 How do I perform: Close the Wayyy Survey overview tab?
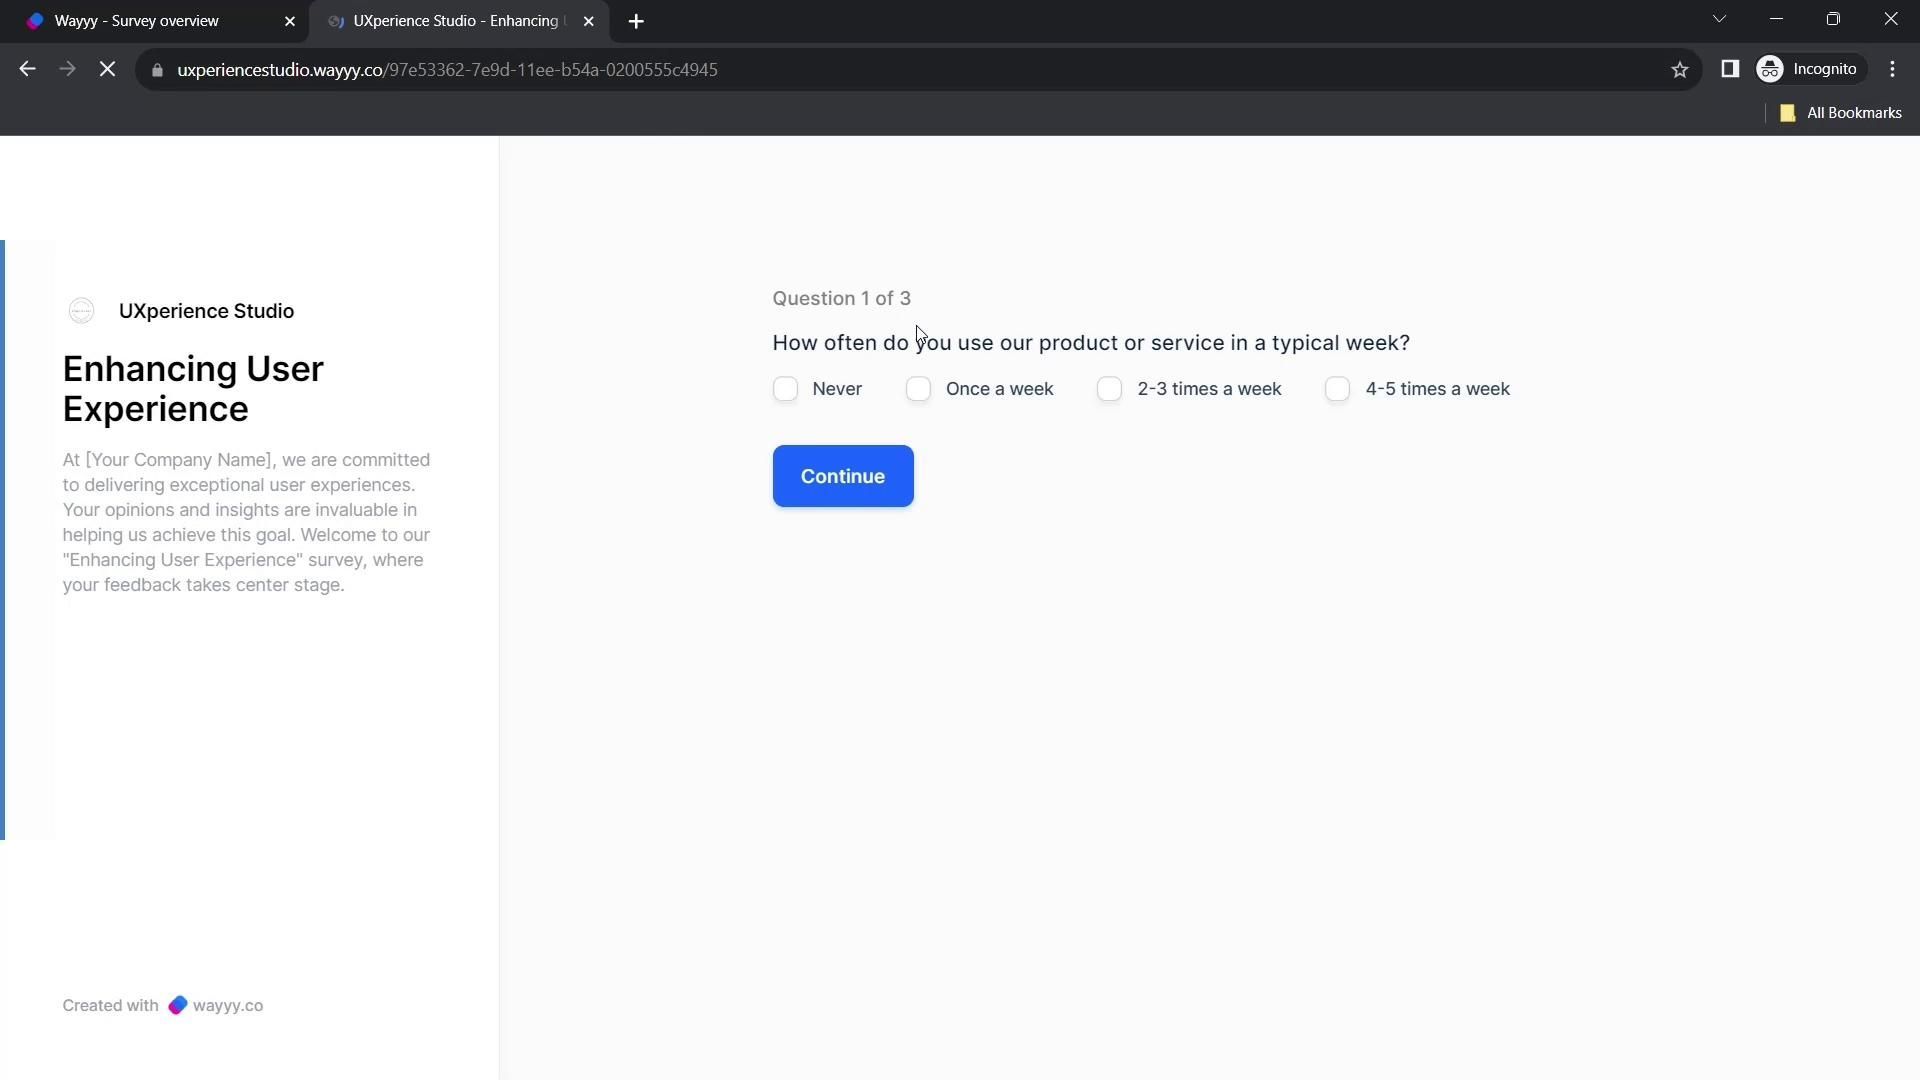pos(290,21)
